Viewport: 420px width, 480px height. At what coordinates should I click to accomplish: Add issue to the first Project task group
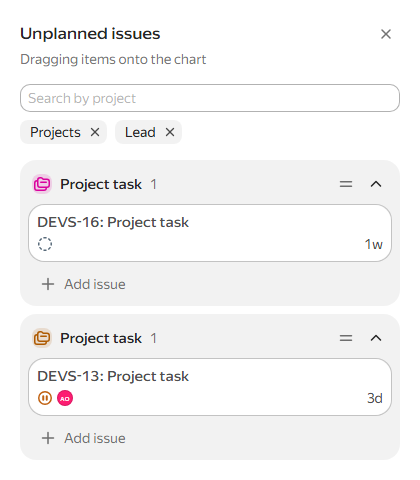coord(83,284)
